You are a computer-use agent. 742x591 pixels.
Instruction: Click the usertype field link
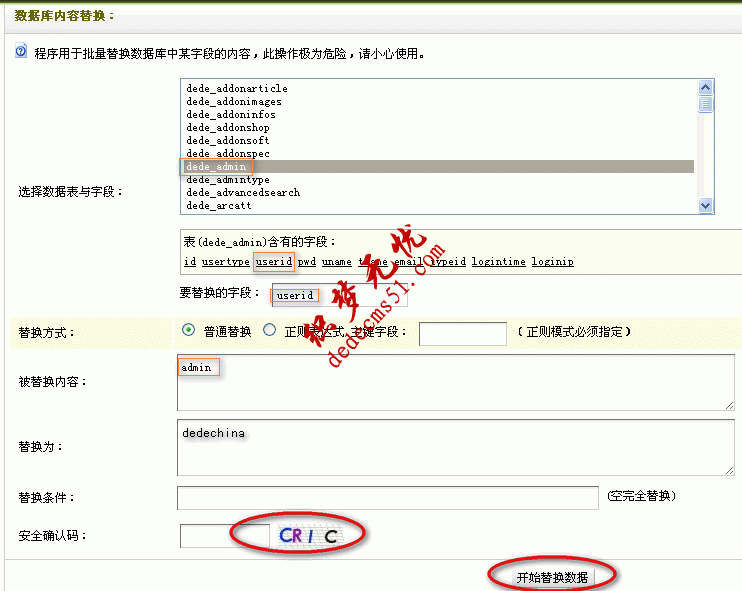225,262
